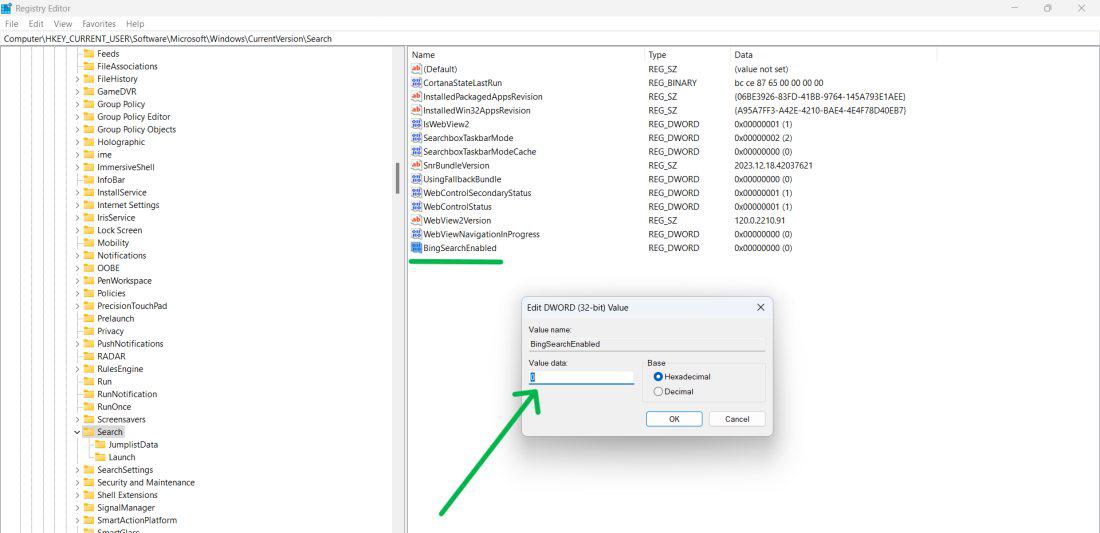The width and height of the screenshot is (1100, 533).
Task: Select the SmartActionPlatform tree key
Action: click(x=137, y=520)
